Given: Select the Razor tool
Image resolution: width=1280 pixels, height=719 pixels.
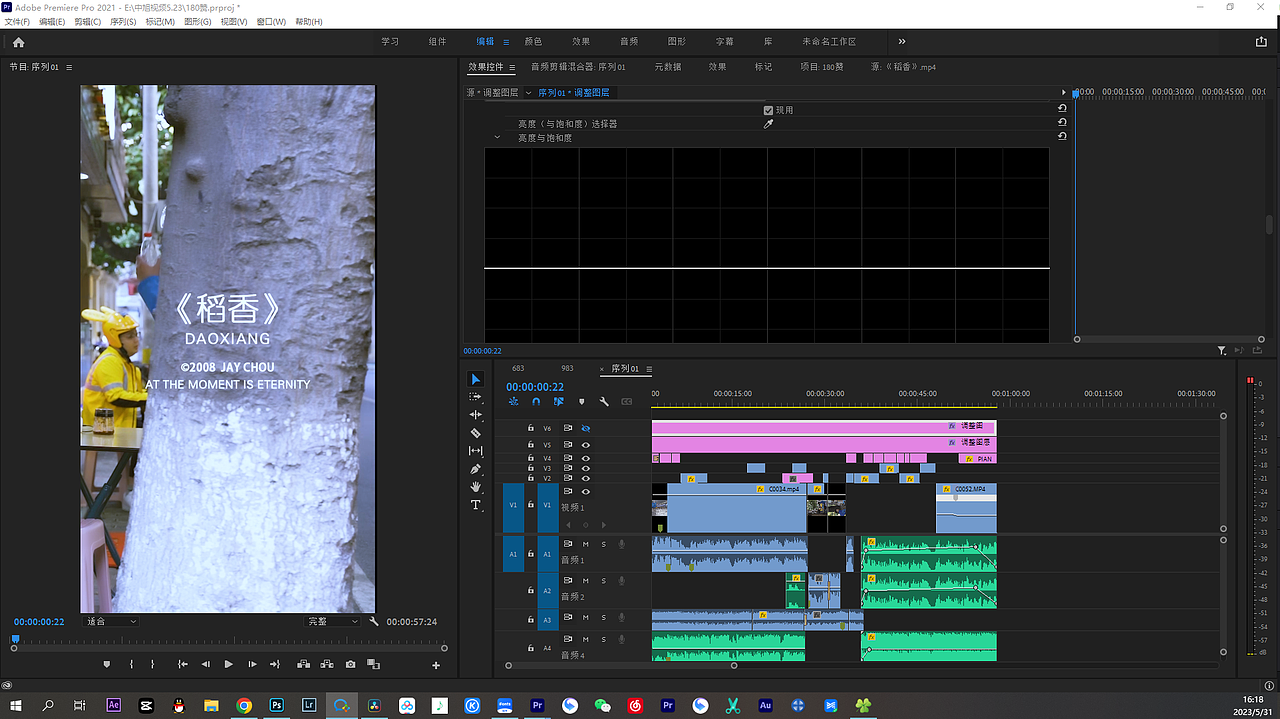Looking at the screenshot, I should [476, 433].
